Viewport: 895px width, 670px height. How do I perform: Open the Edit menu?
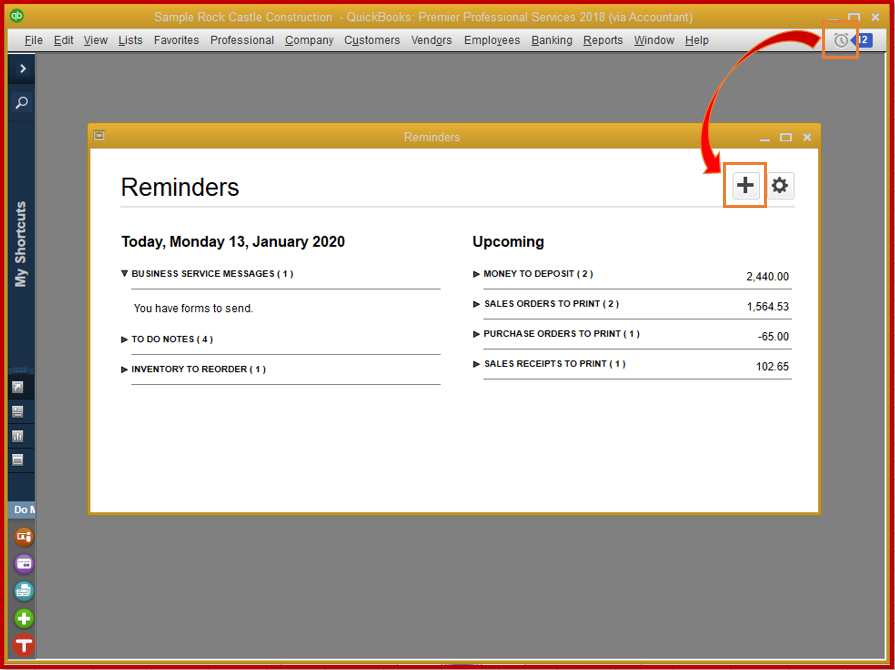tap(63, 40)
